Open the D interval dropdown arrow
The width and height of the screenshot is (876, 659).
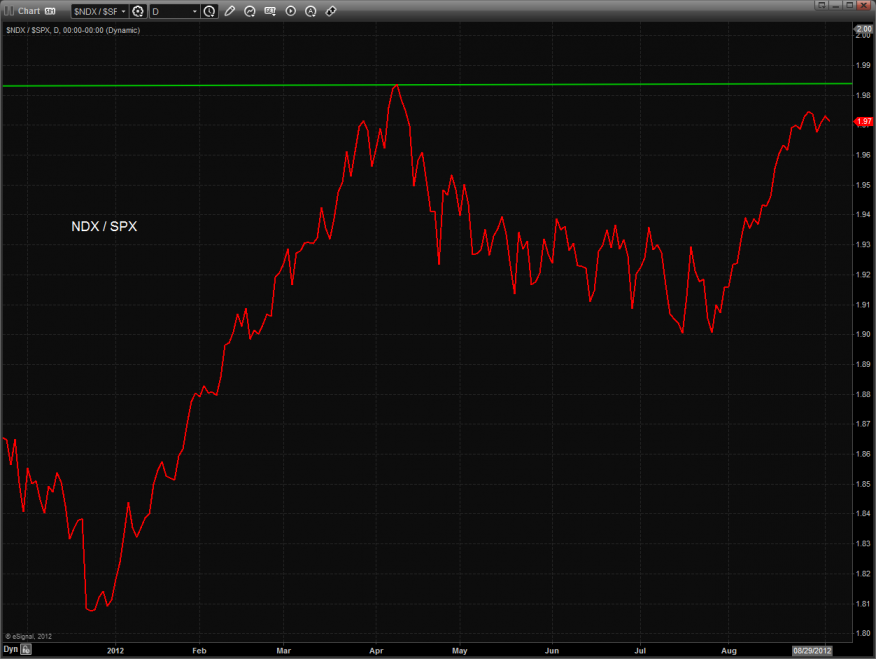click(194, 12)
